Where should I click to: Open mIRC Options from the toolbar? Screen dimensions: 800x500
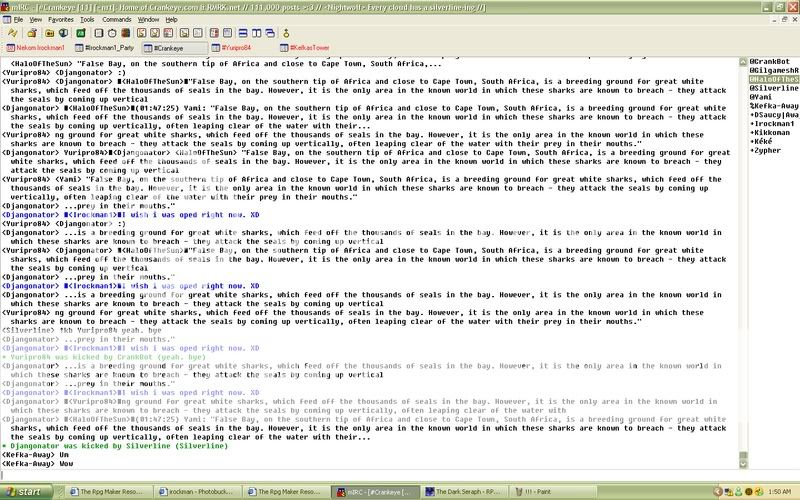(32, 32)
